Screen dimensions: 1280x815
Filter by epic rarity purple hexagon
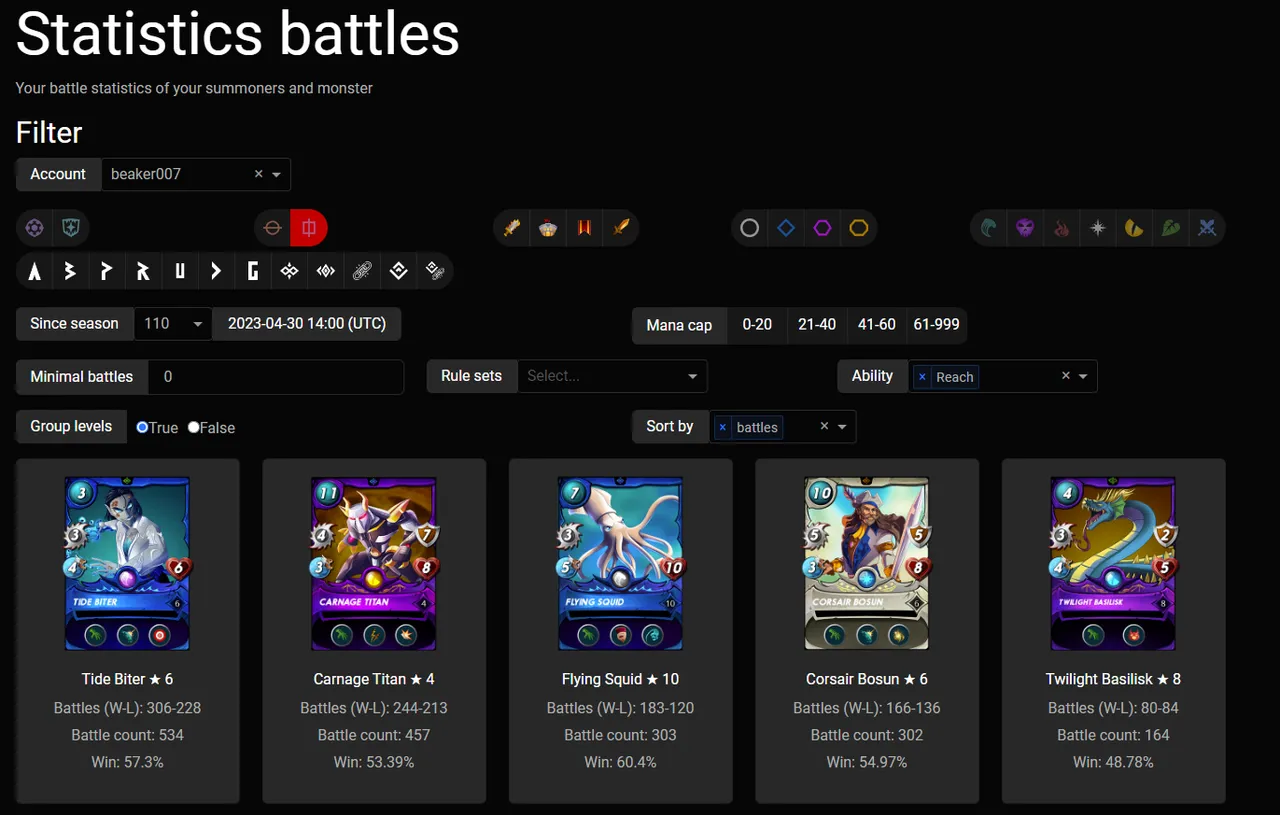(822, 228)
